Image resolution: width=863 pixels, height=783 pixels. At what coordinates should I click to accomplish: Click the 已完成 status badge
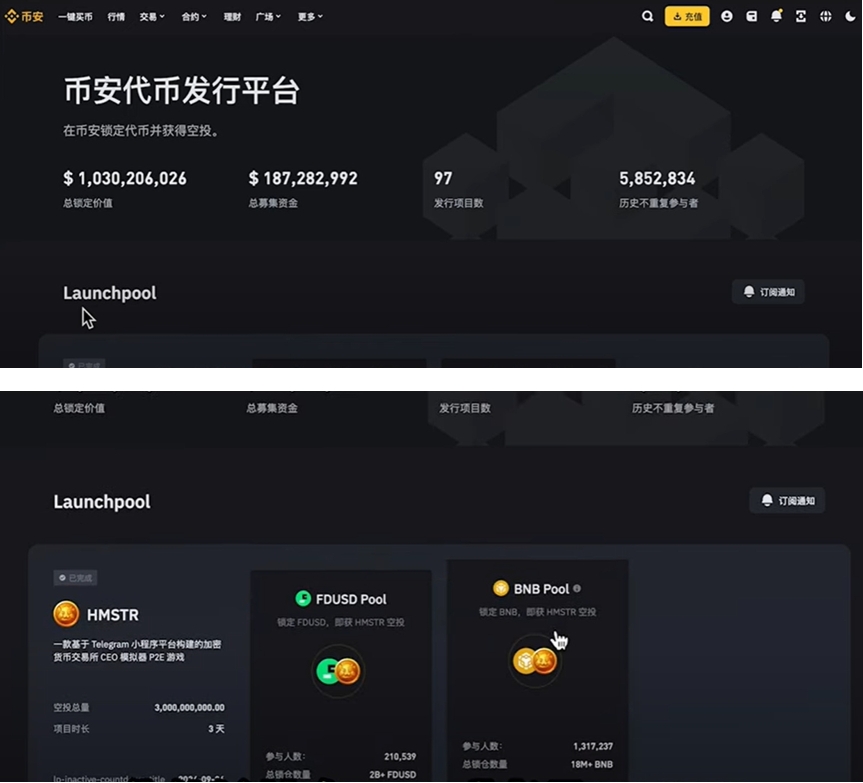[75, 578]
